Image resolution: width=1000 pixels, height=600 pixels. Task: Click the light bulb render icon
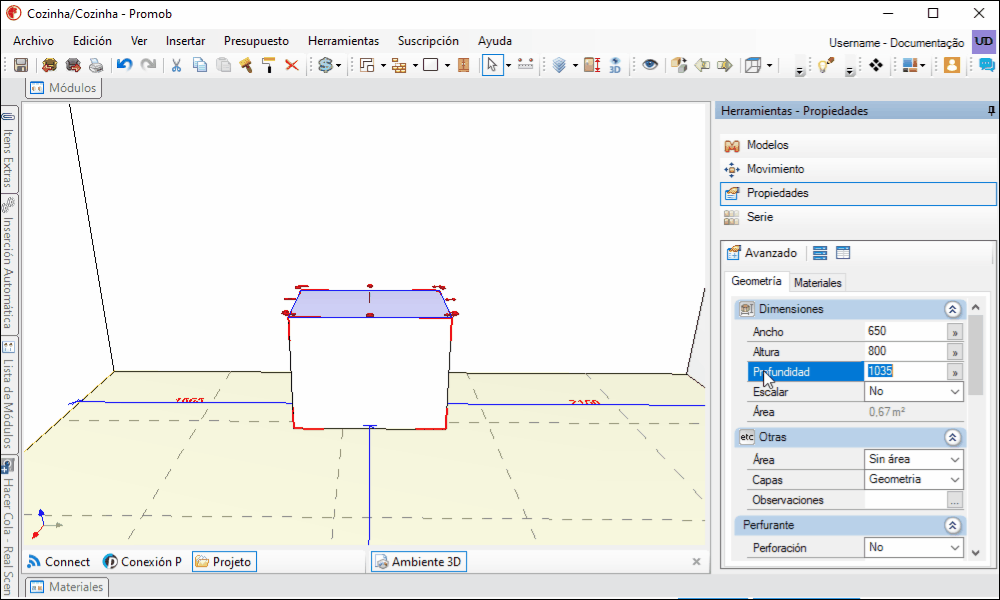[x=826, y=65]
